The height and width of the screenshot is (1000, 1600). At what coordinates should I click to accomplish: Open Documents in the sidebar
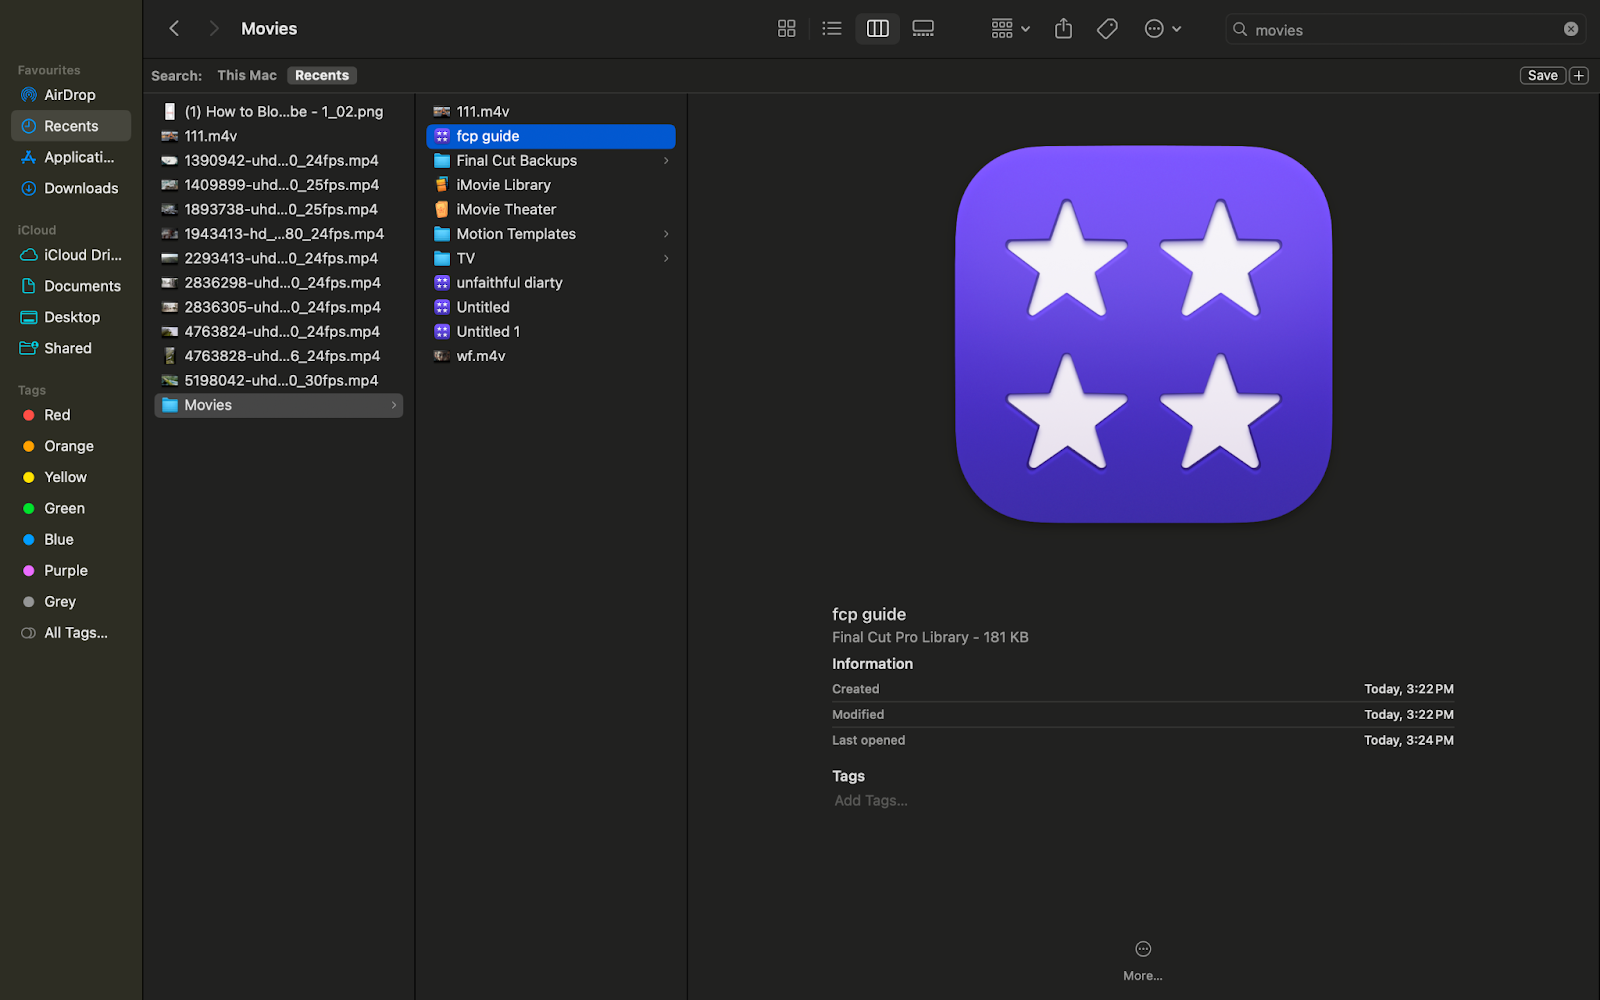(x=70, y=286)
